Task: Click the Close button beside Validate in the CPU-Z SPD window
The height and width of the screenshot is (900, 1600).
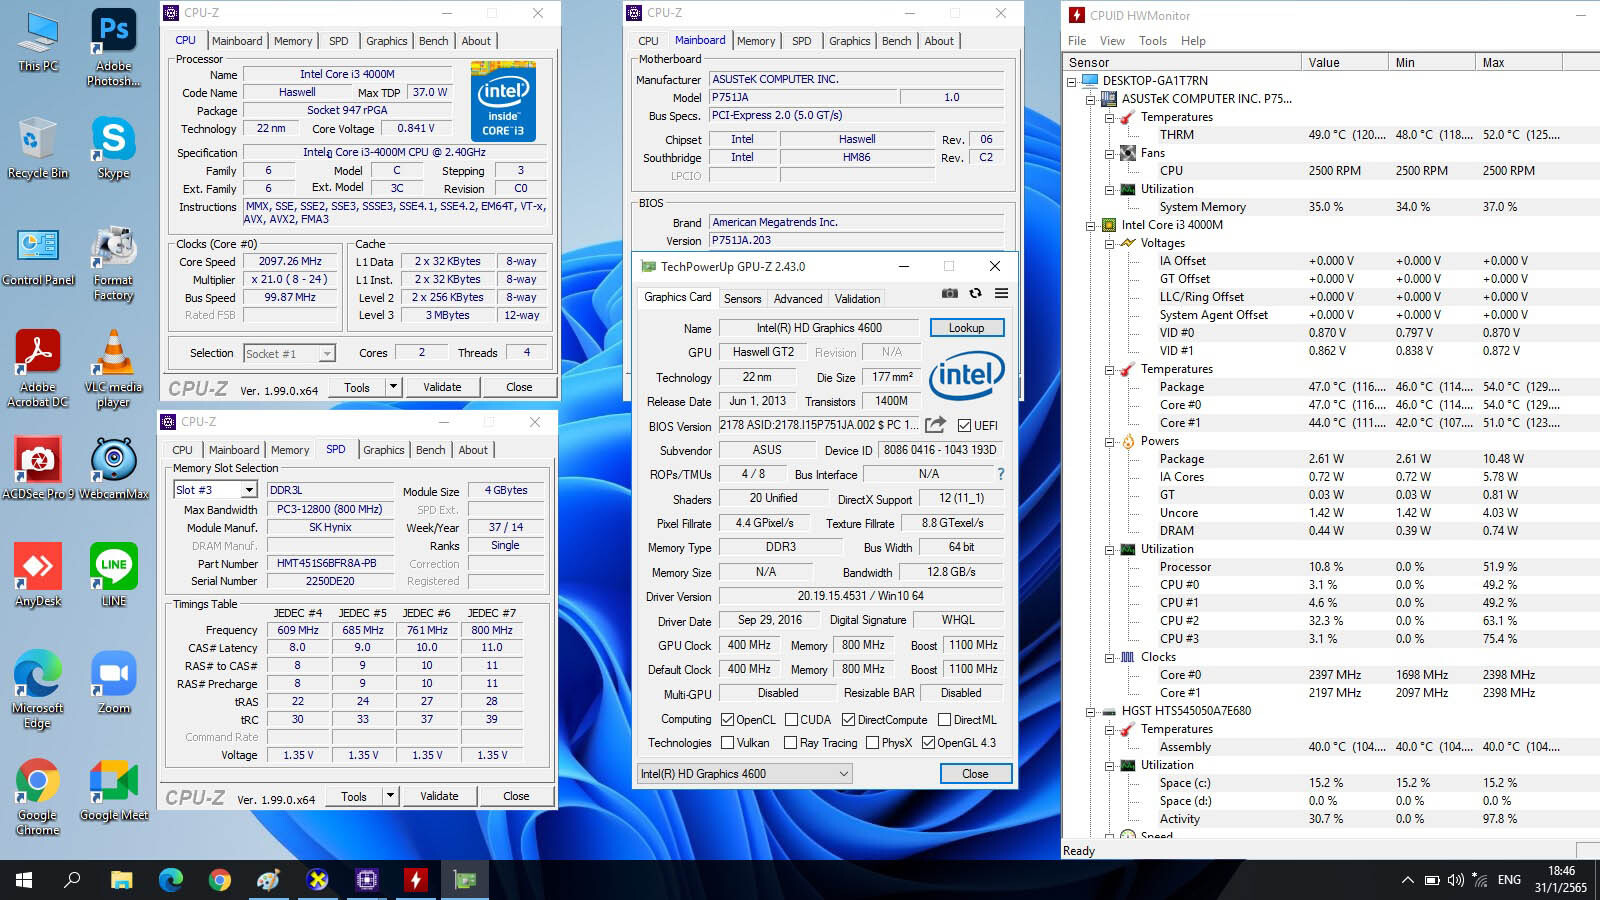Action: point(516,796)
